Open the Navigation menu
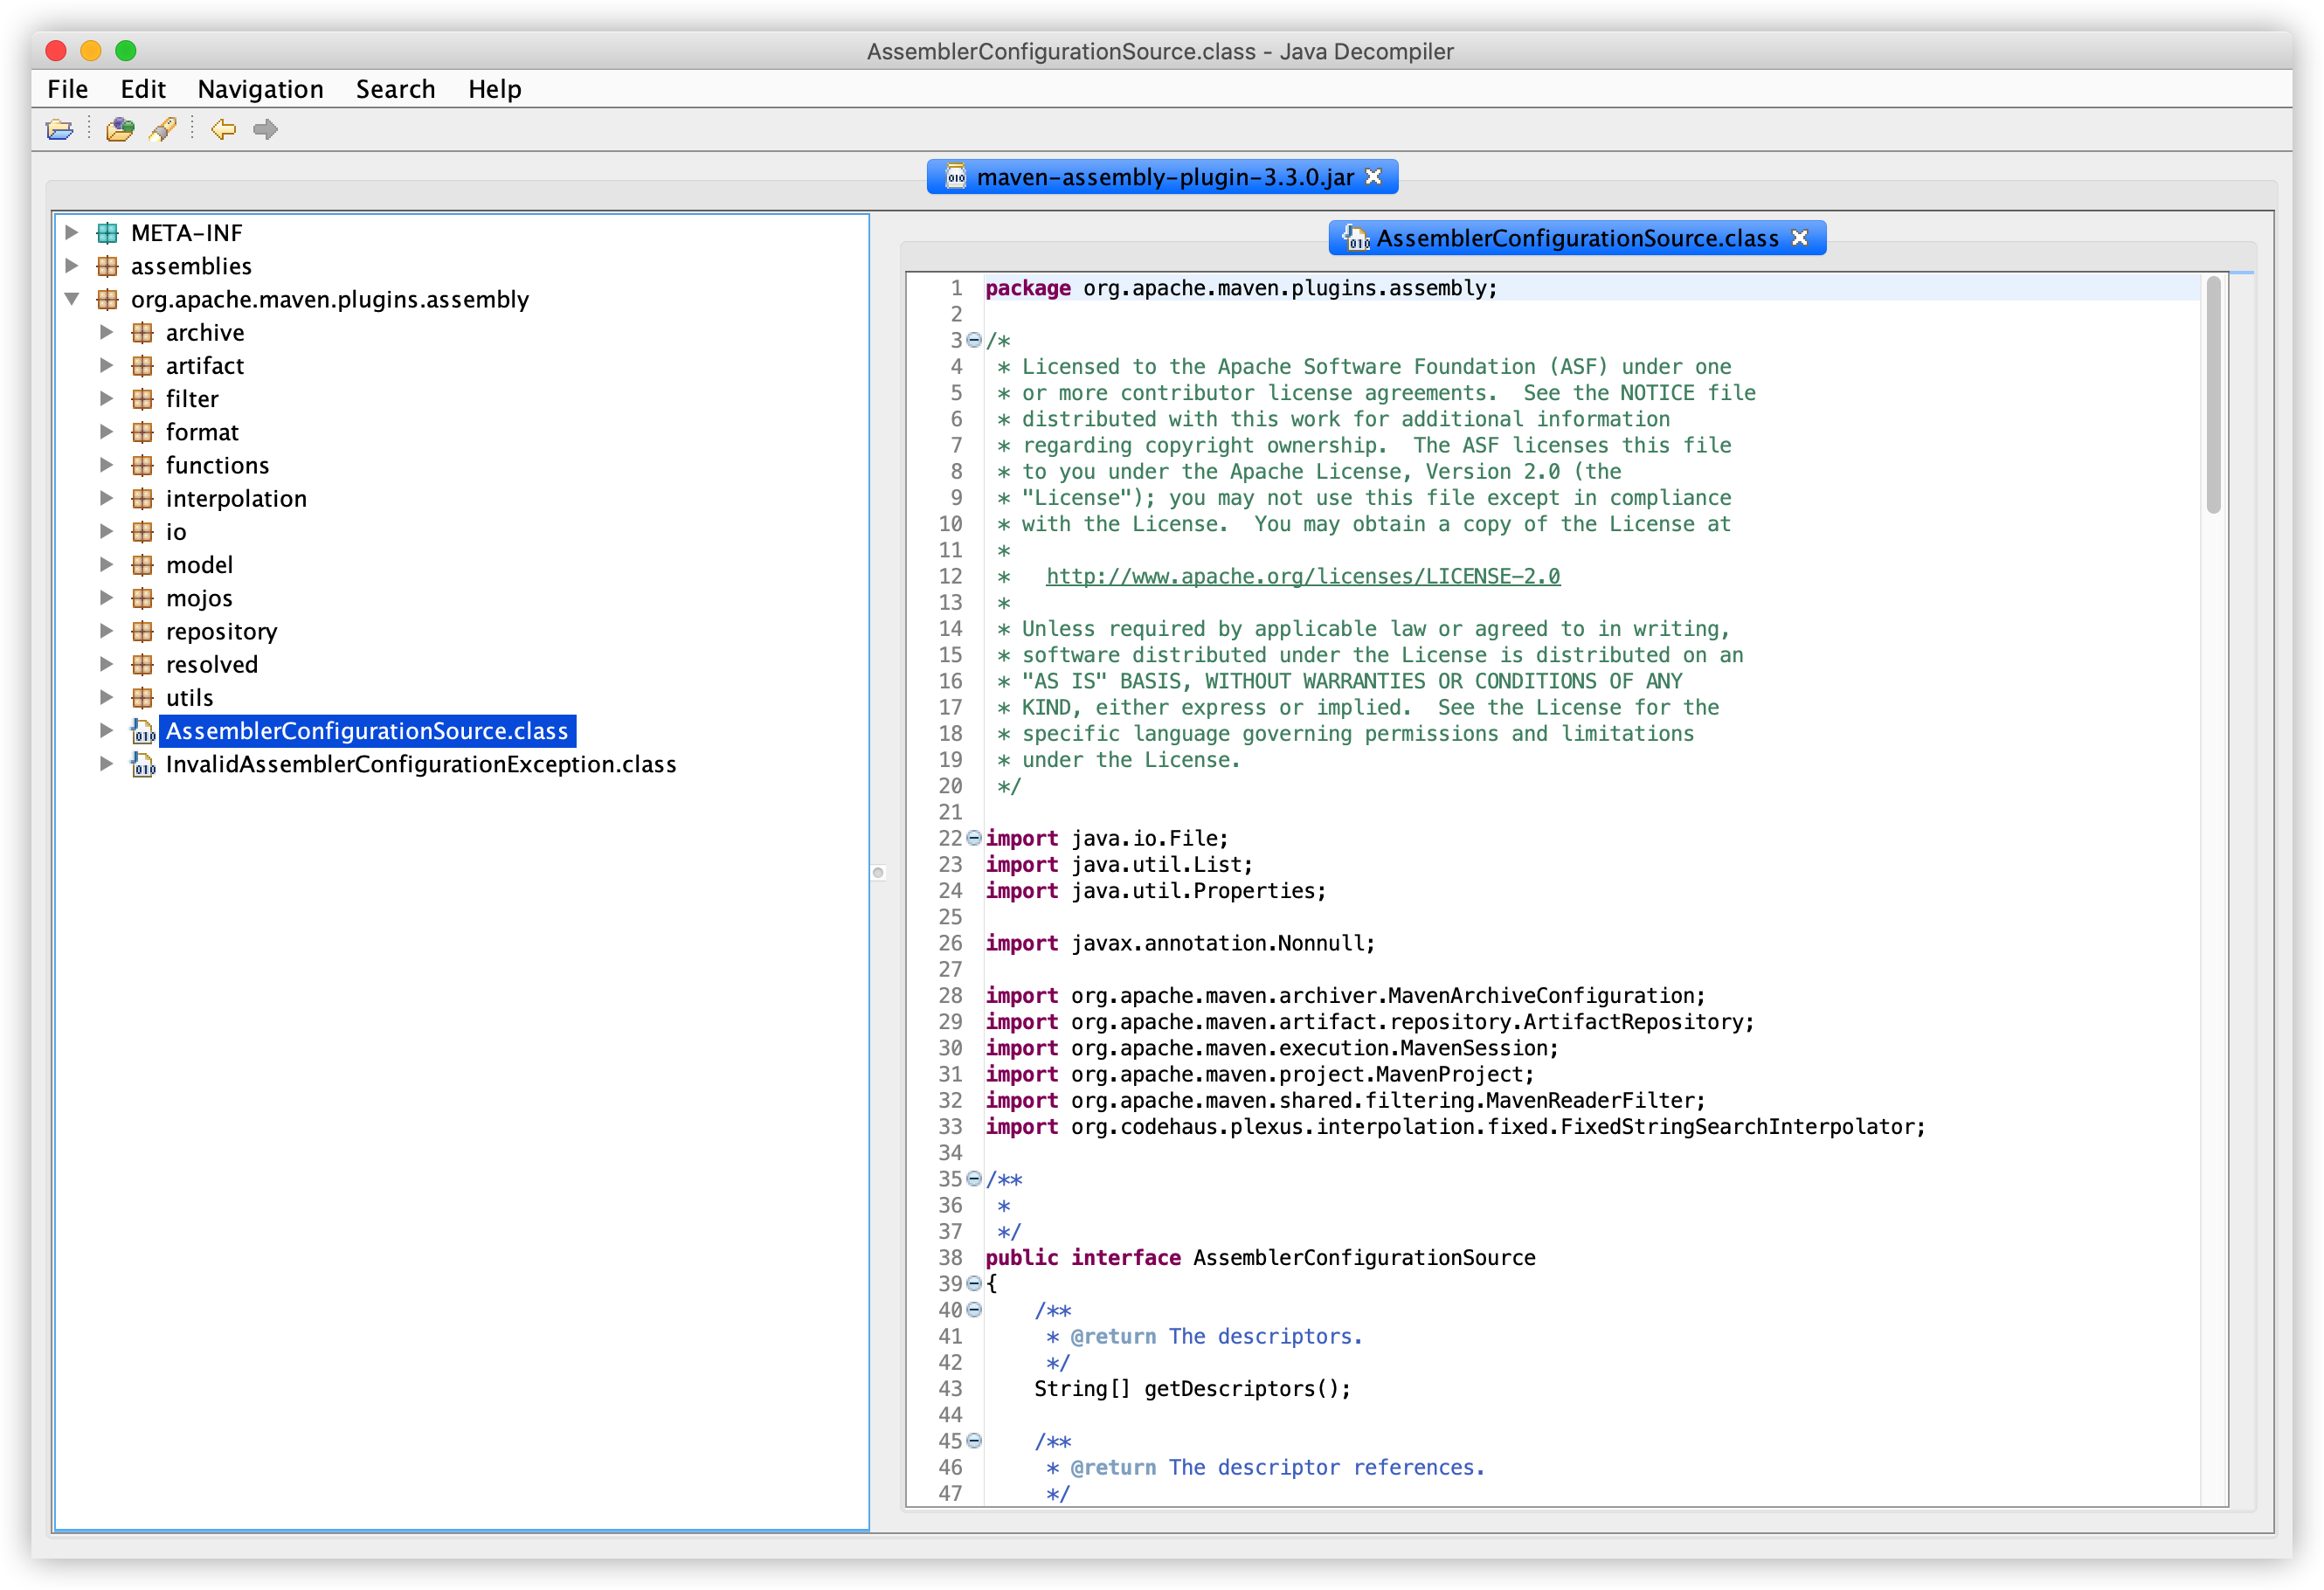Viewport: 2324px width, 1590px height. [260, 89]
